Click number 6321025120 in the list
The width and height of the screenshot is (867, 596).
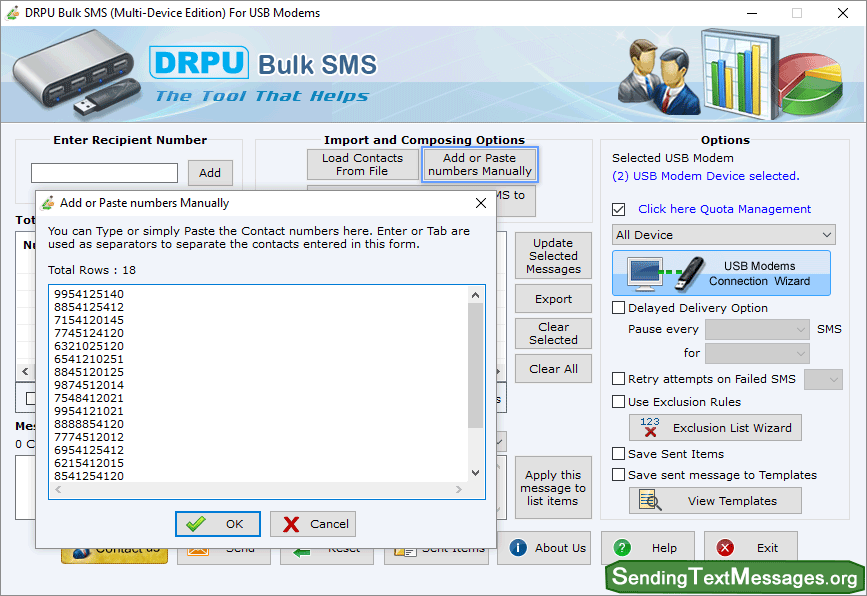89,346
